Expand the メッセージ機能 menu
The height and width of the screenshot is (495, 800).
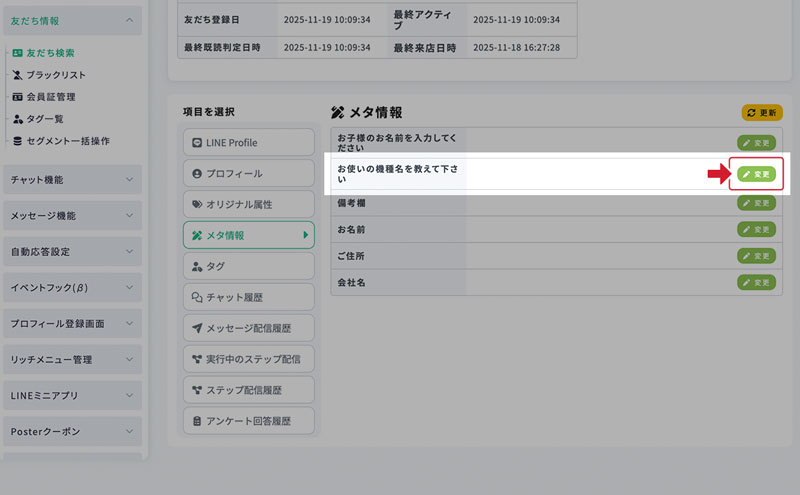coord(72,215)
